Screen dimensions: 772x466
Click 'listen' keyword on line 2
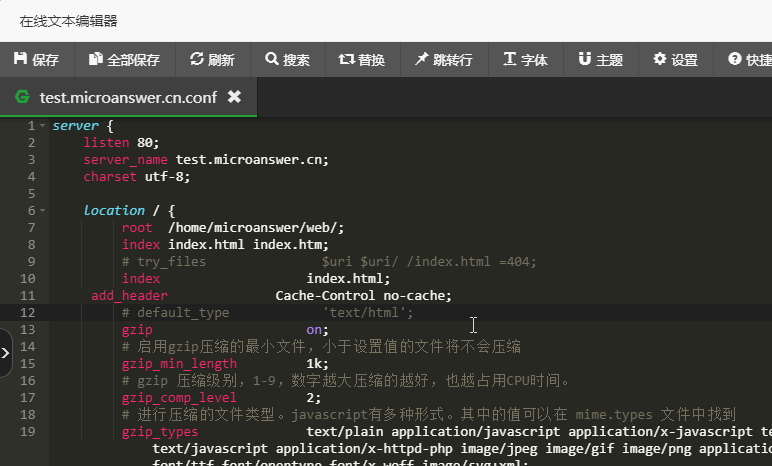click(106, 143)
